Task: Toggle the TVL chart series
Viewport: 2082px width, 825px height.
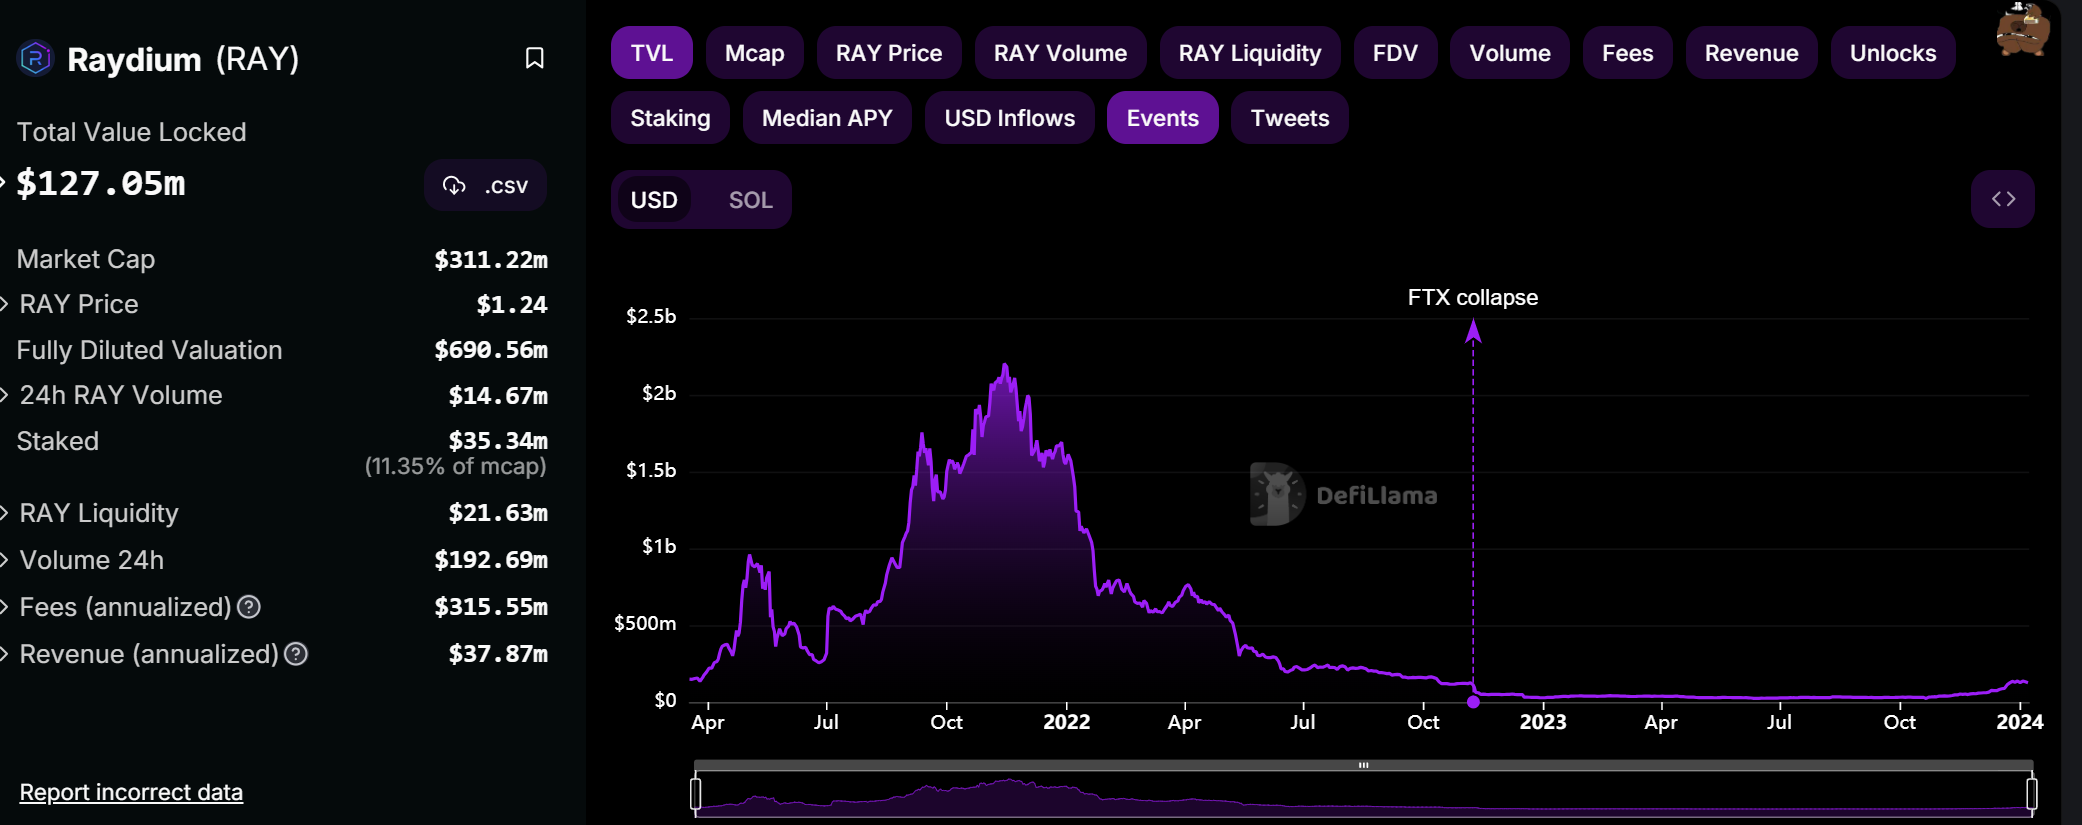Action: click(652, 53)
